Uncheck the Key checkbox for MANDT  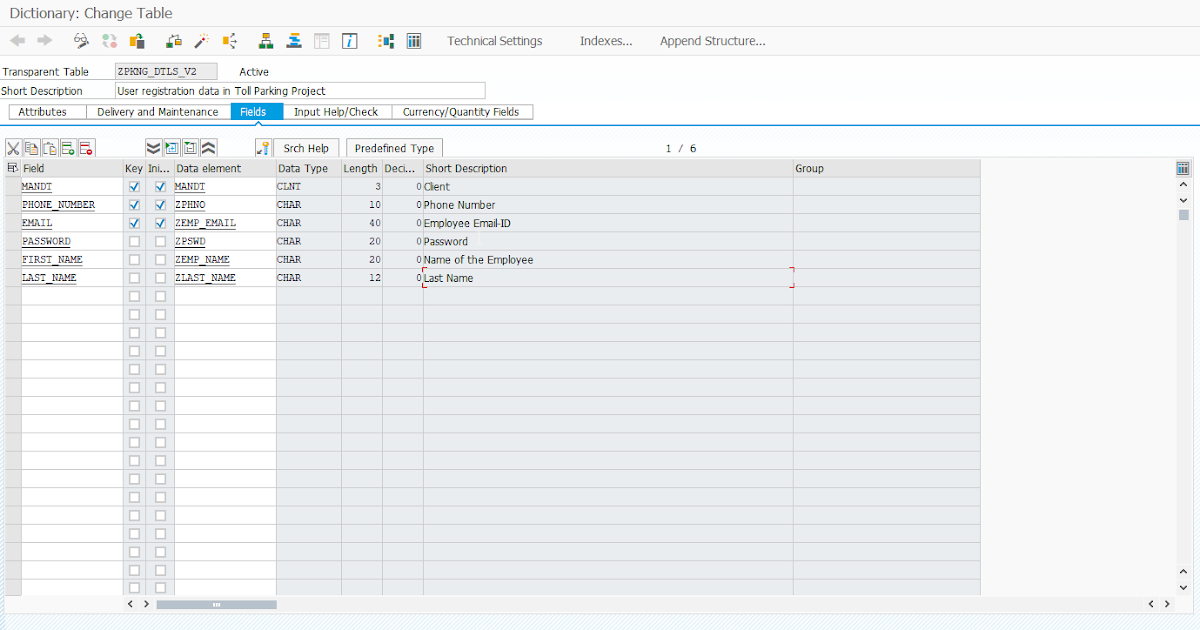pos(134,186)
